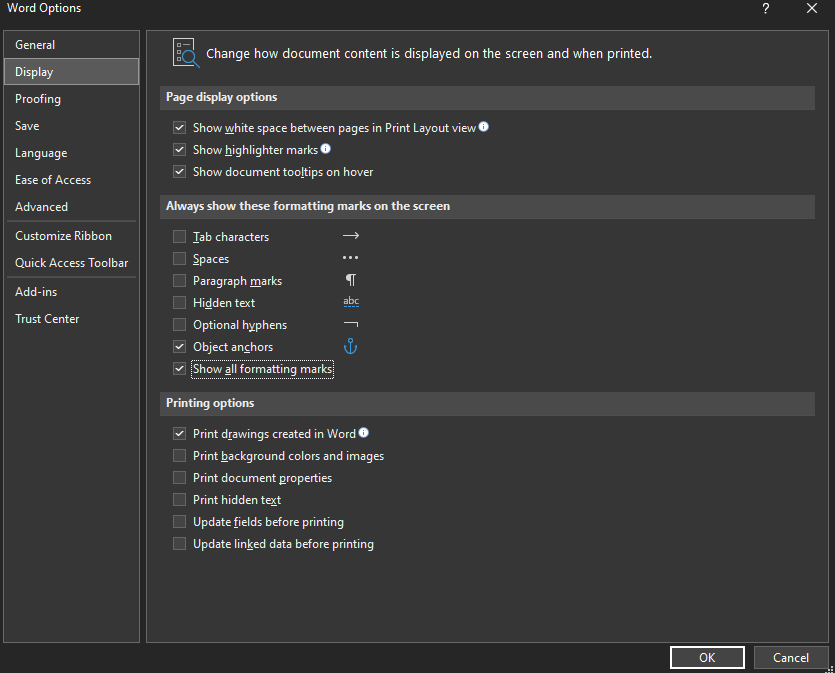Image resolution: width=835 pixels, height=673 pixels.
Task: Enable Tab characters formatting mark
Action: pyautogui.click(x=179, y=236)
